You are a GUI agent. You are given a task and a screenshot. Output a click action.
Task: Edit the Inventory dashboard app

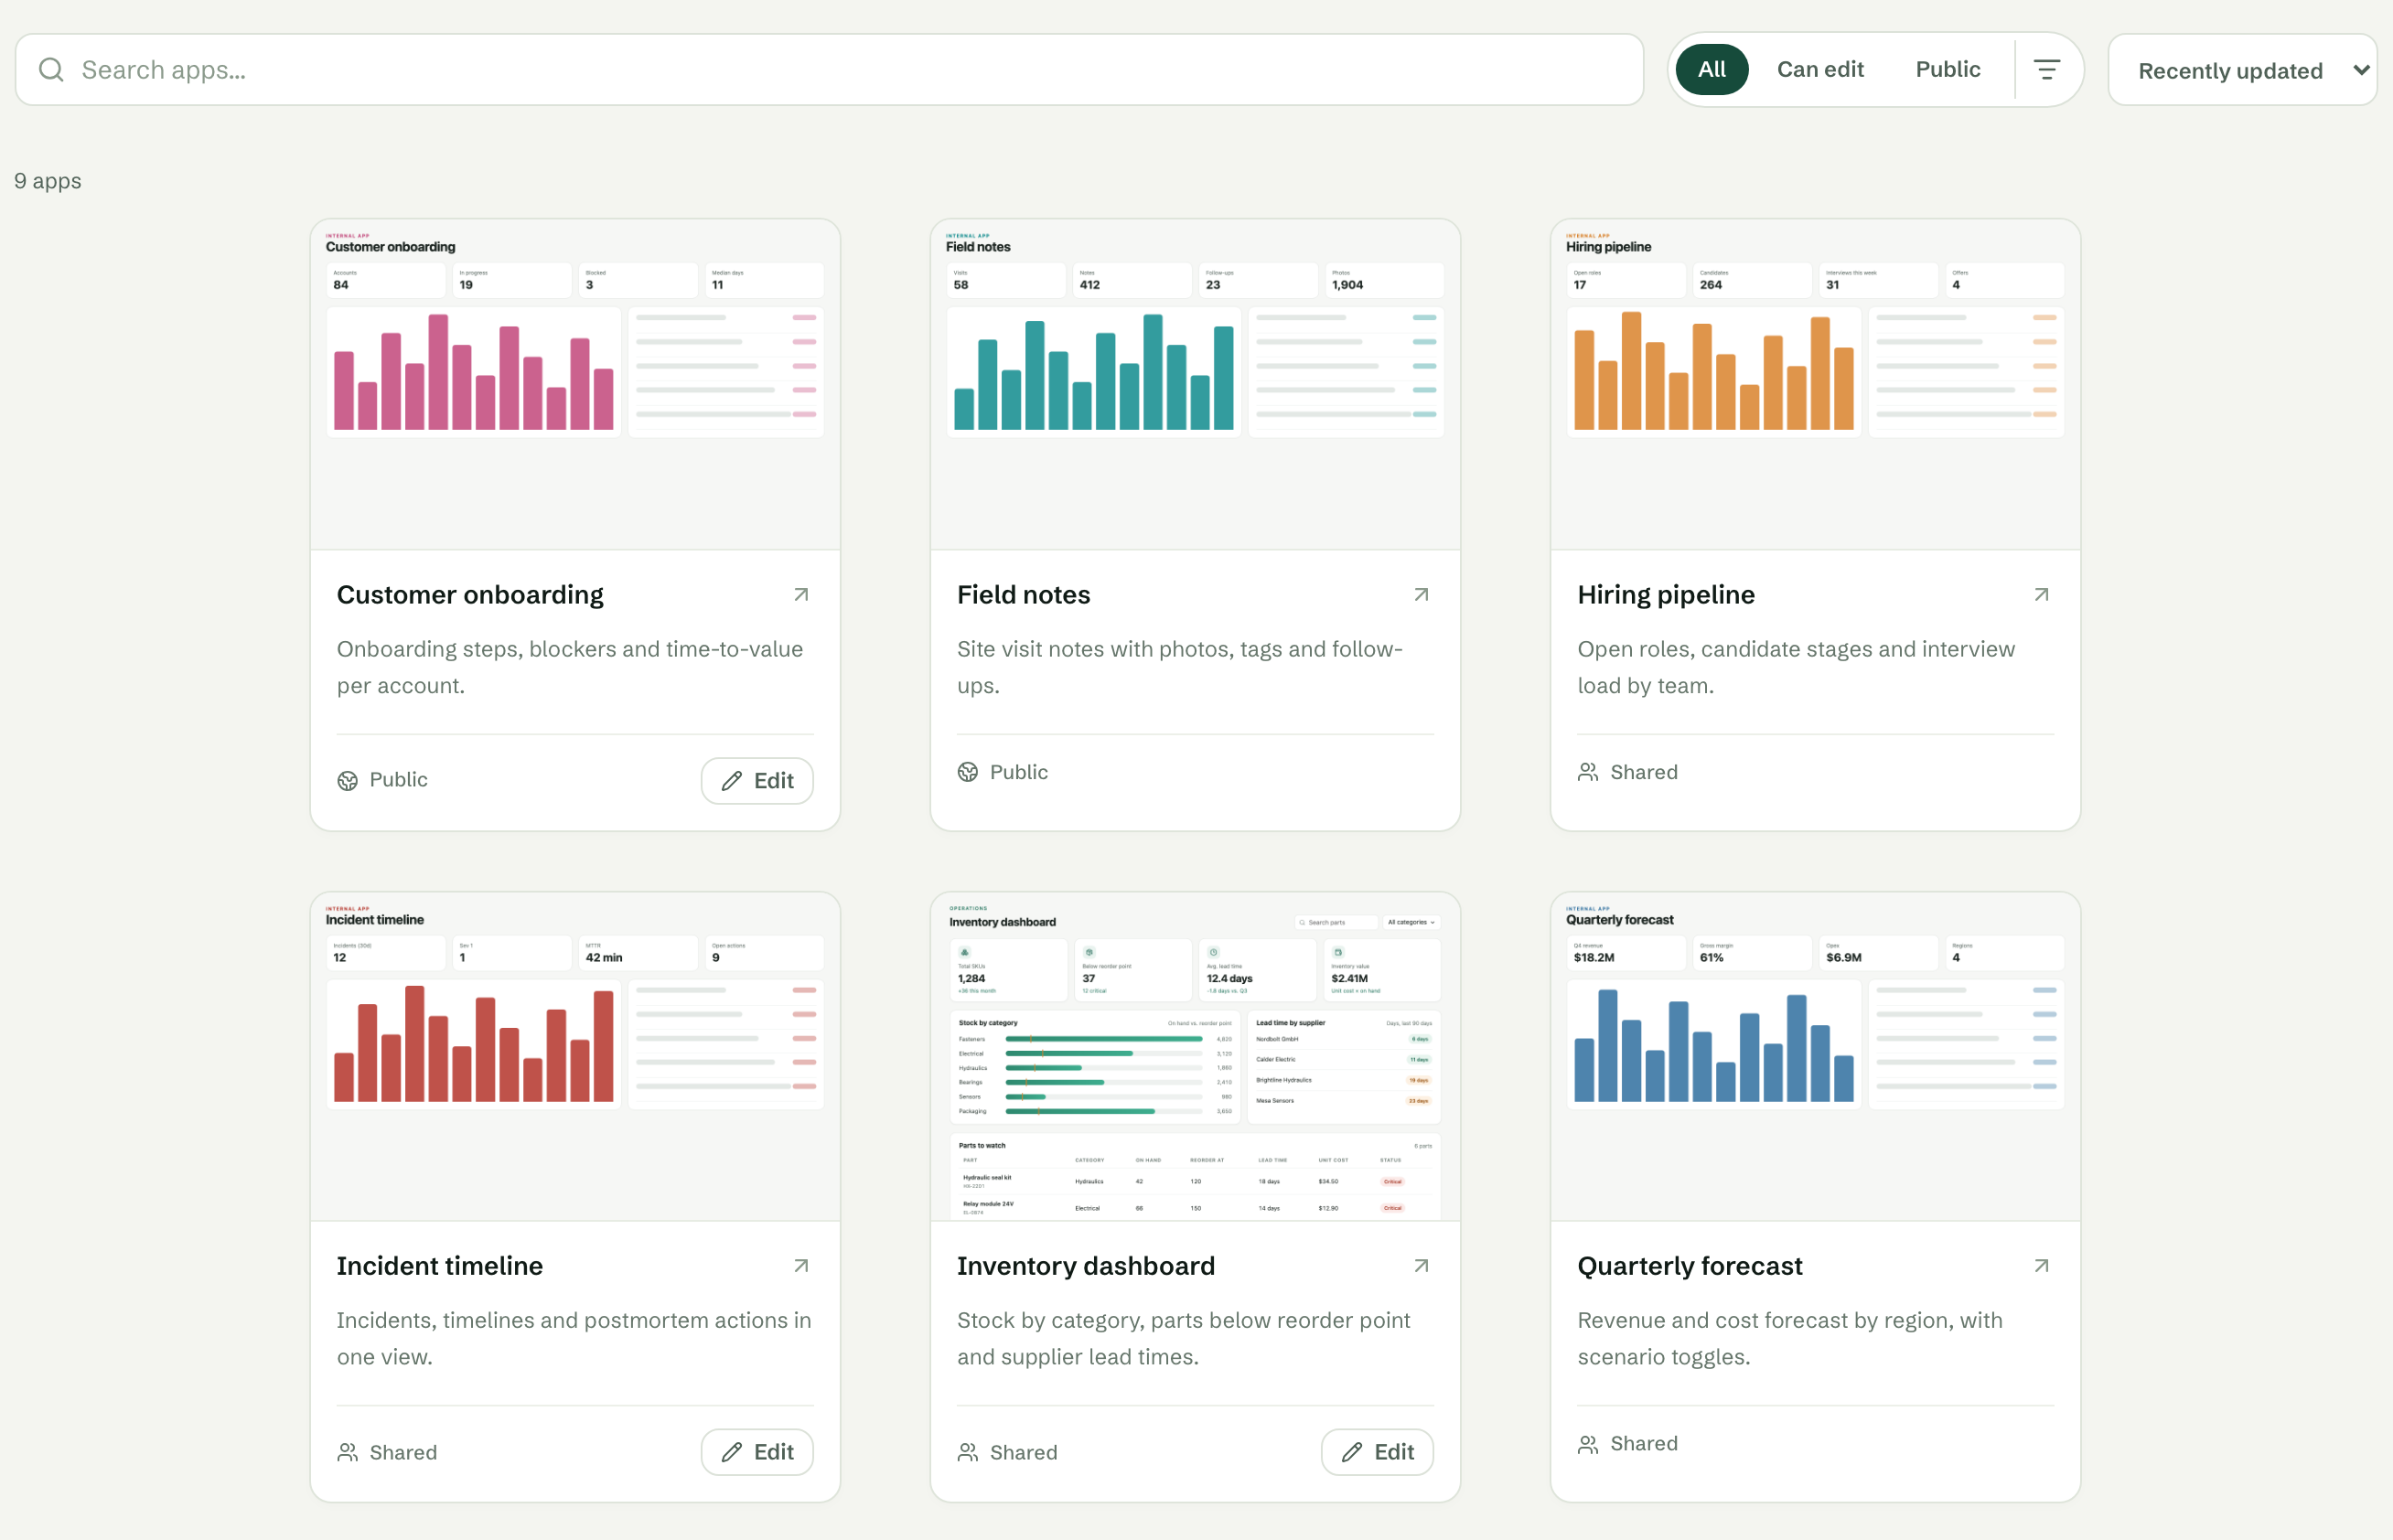point(1377,1452)
